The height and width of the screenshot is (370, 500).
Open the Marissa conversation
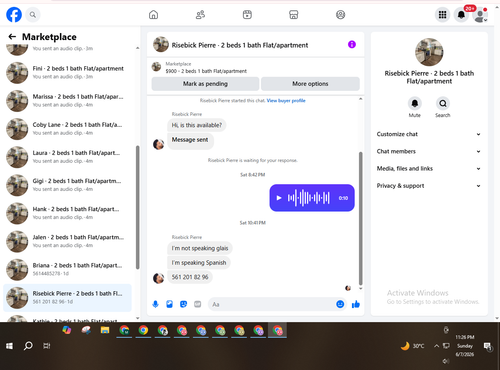click(x=68, y=101)
